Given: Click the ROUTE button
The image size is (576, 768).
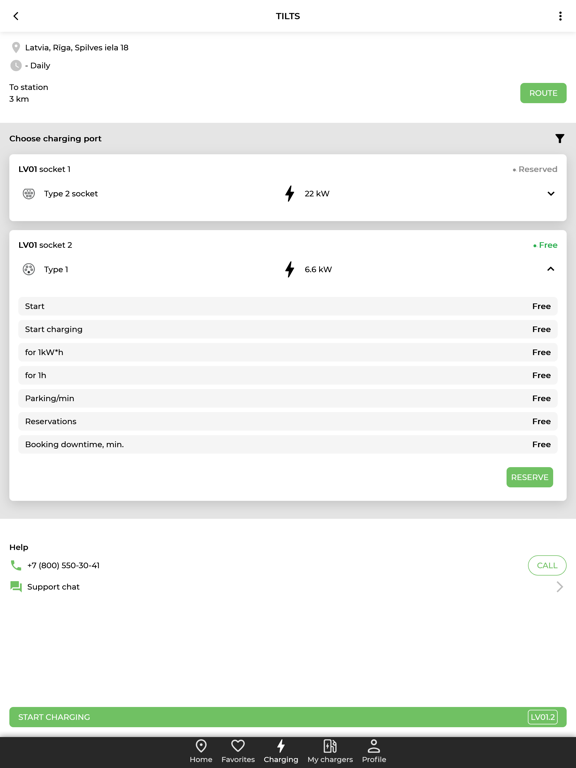Looking at the screenshot, I should (543, 93).
